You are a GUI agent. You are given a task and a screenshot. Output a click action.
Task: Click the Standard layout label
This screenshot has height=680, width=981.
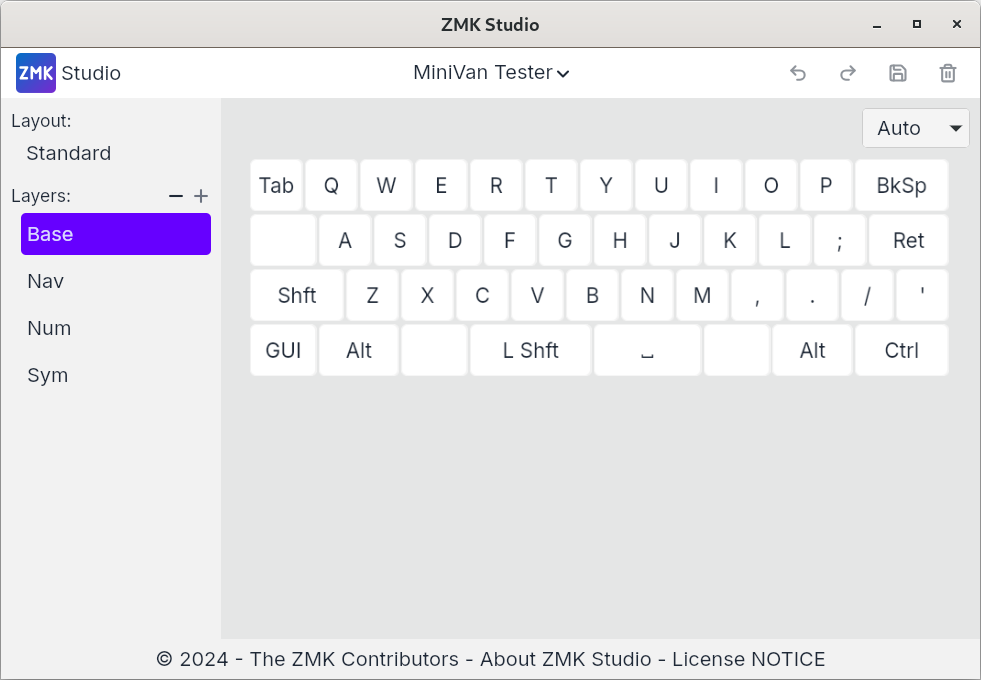[x=68, y=153]
